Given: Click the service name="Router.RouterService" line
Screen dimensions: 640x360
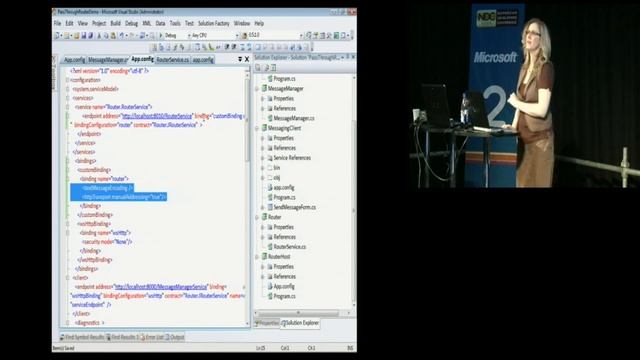Looking at the screenshot, I should click(113, 107).
